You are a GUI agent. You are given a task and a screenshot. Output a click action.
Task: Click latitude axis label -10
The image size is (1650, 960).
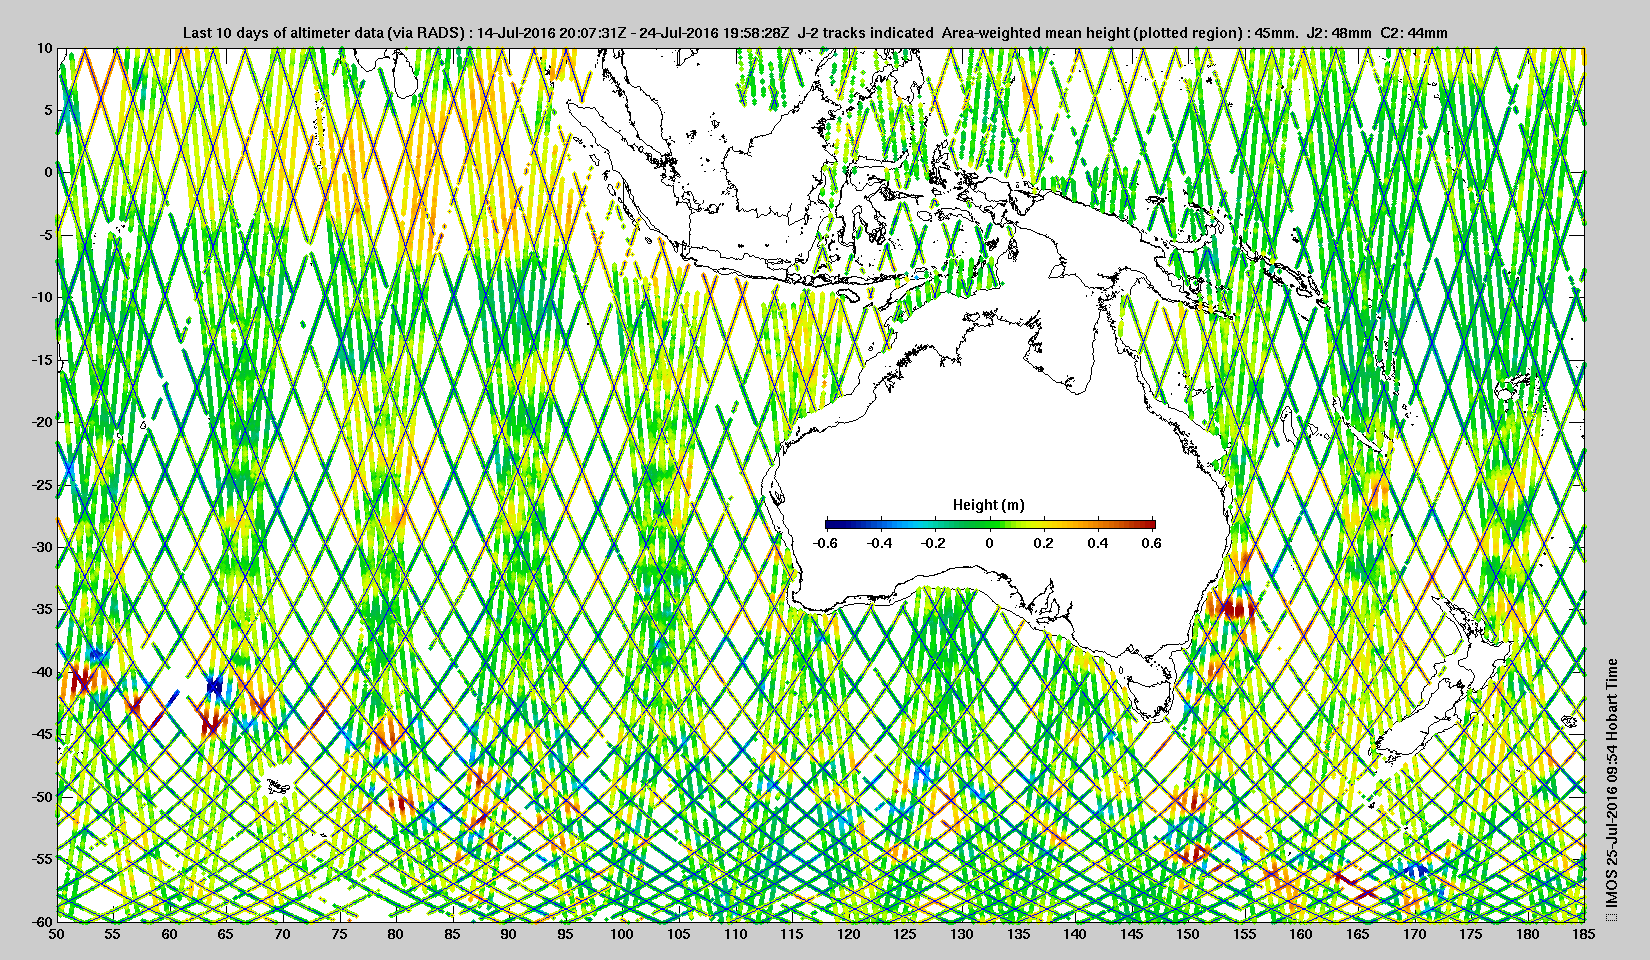click(x=42, y=297)
